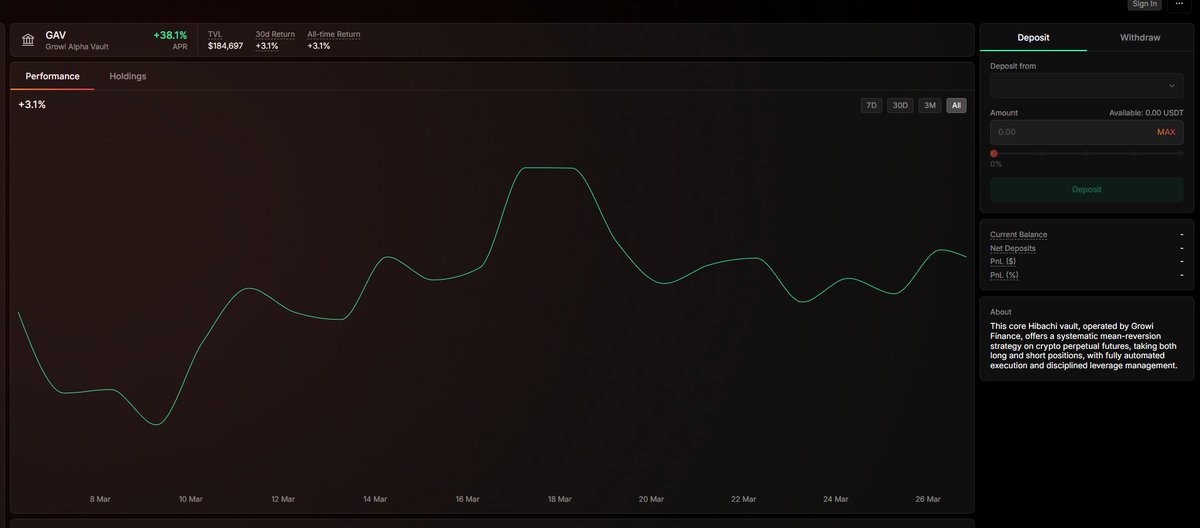Click the +3.1% chart return figure

(x=32, y=104)
